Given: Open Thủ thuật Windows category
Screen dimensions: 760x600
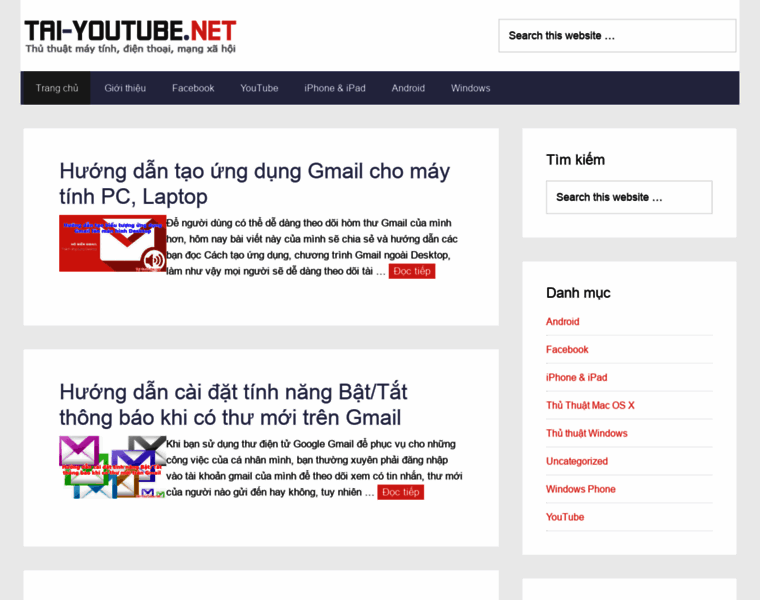Looking at the screenshot, I should (x=586, y=433).
